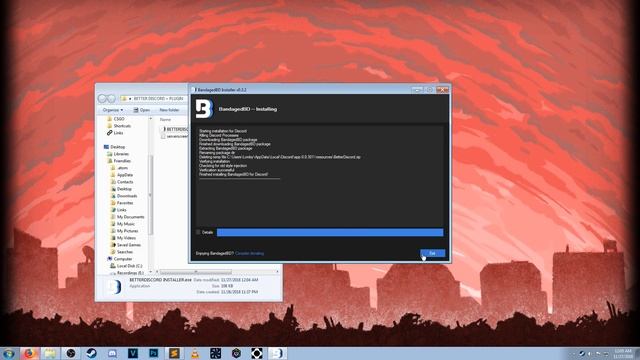Viewport: 640px width, 360px height.
Task: Click the navigation pane vertical scrollbar
Action: click(x=151, y=195)
